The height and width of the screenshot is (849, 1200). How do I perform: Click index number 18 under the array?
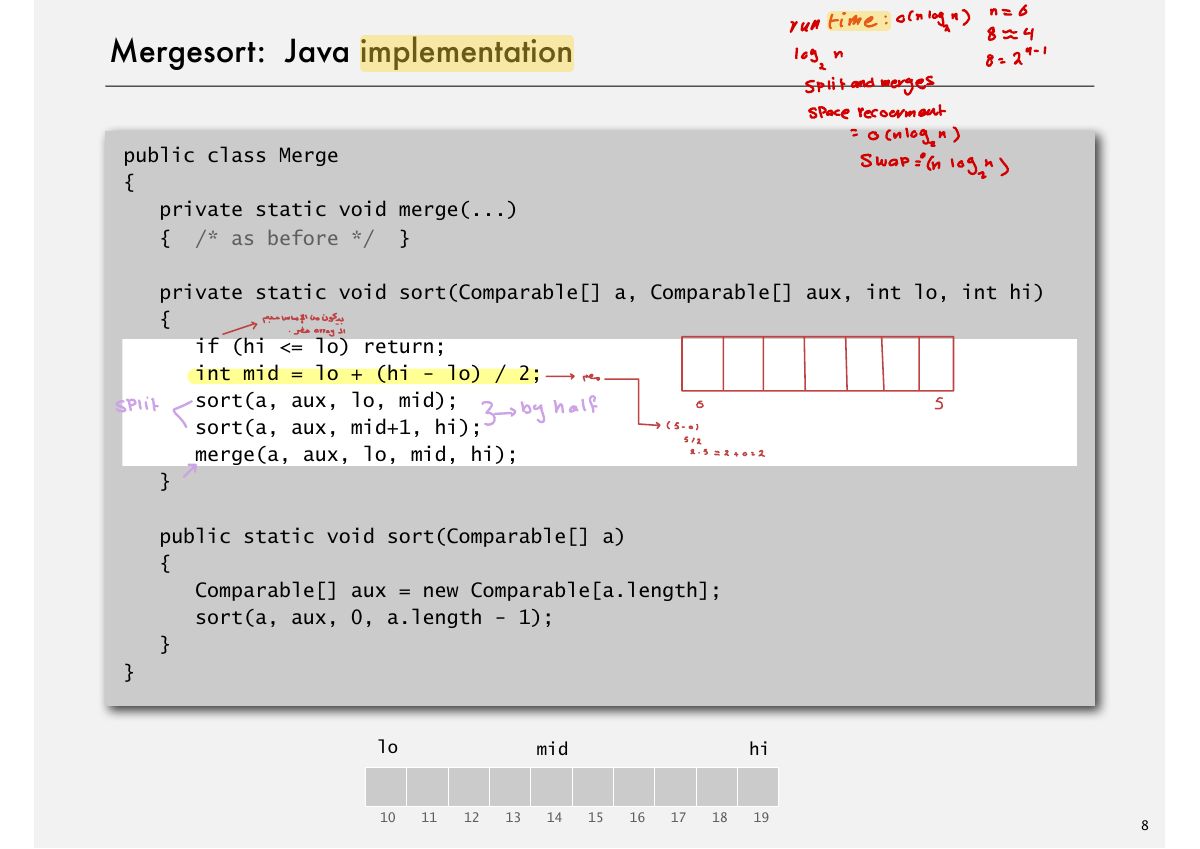click(x=720, y=818)
